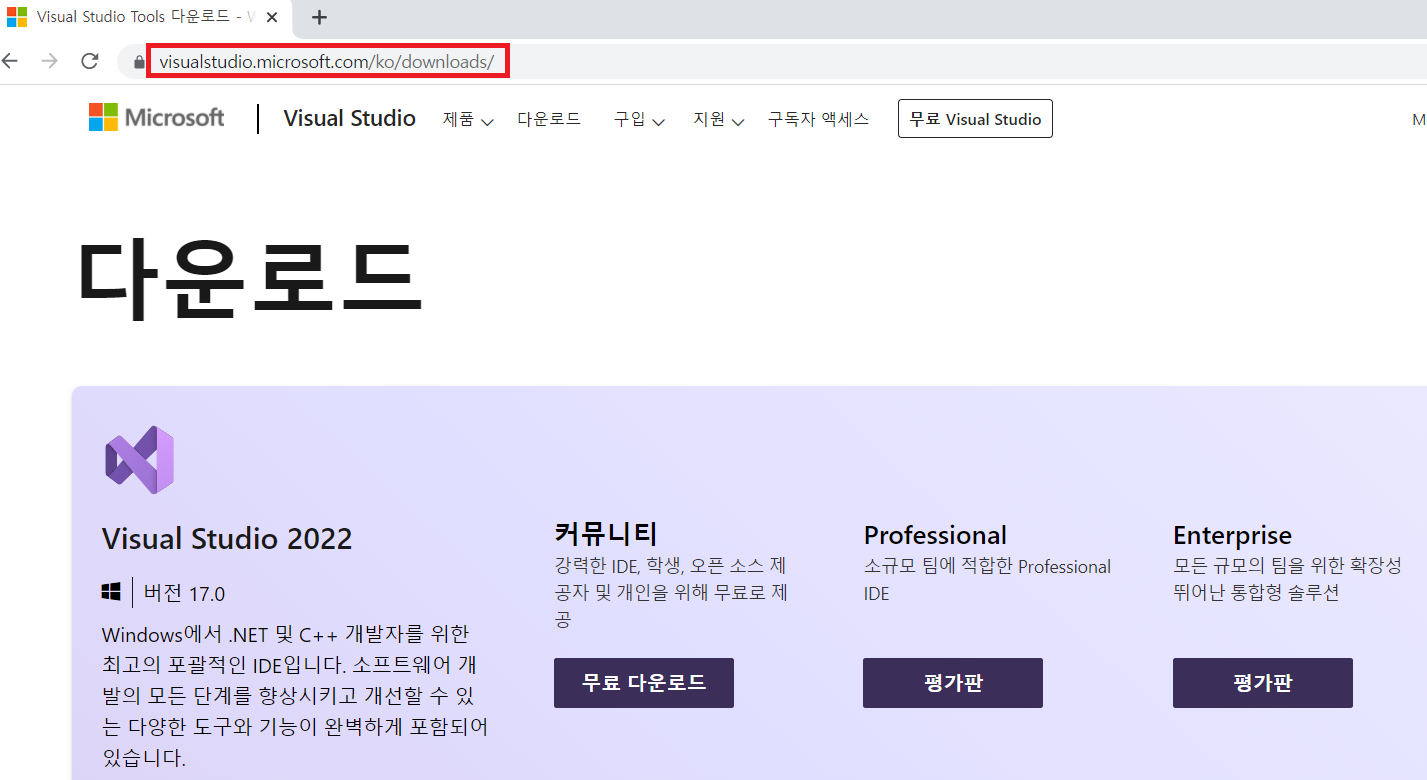Reload the page with refresh icon
Viewport: 1427px width, 780px height.
[90, 61]
